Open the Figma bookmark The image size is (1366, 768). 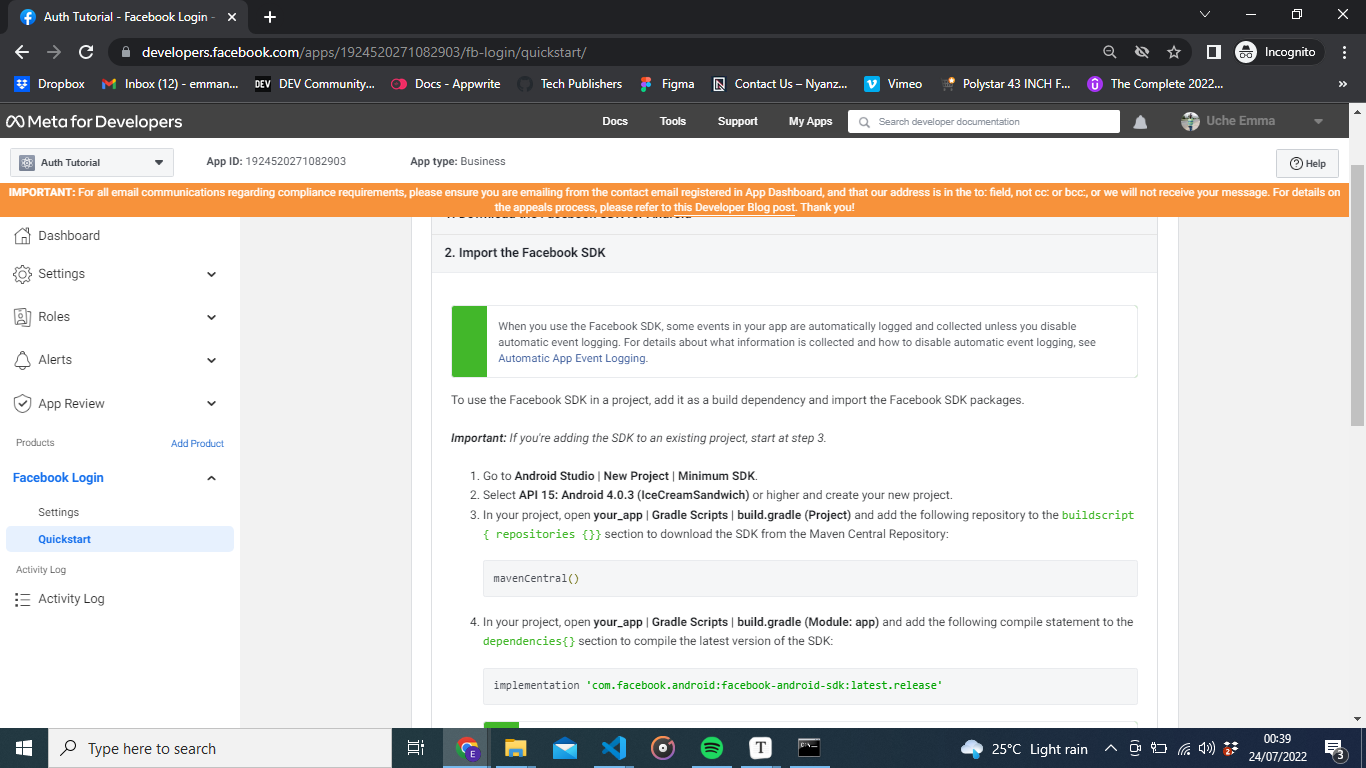coord(666,84)
